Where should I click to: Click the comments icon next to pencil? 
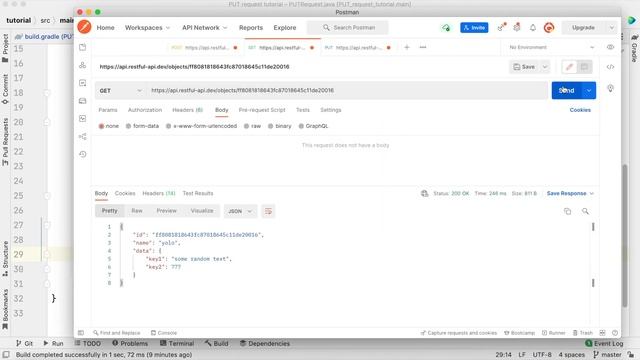[x=584, y=67]
